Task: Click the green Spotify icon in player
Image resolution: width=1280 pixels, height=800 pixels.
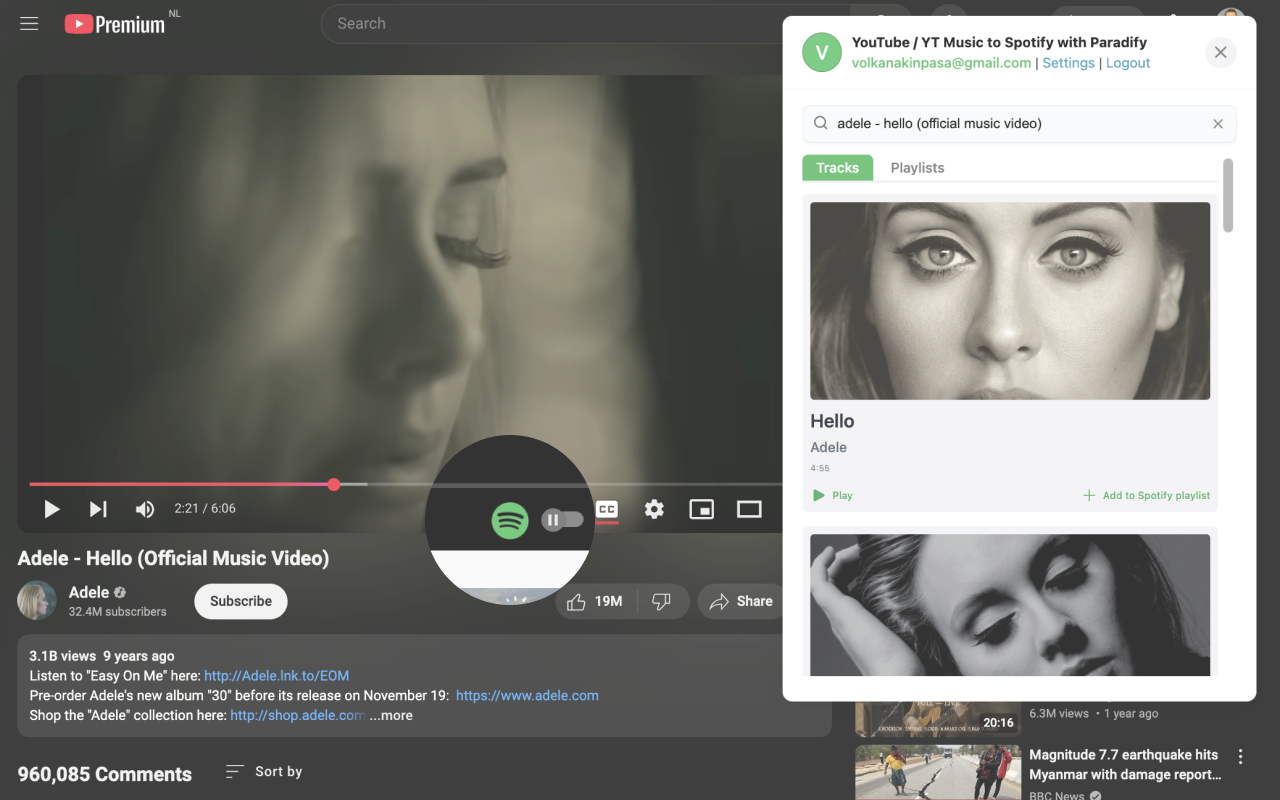Action: pyautogui.click(x=510, y=520)
